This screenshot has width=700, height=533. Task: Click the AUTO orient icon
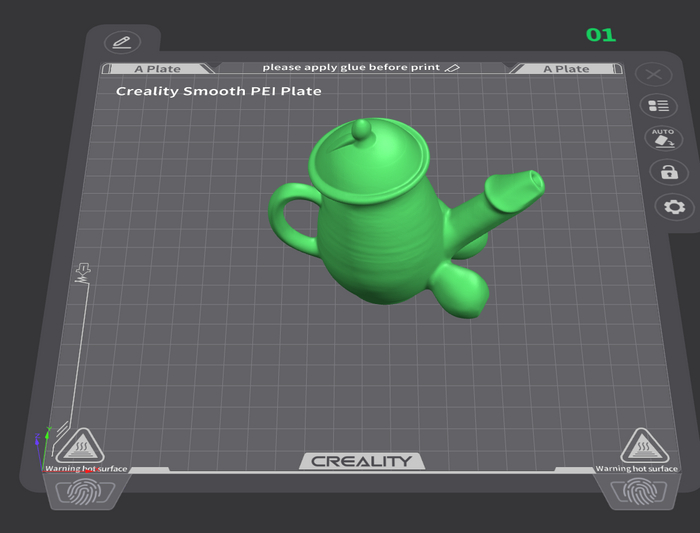(x=662, y=138)
